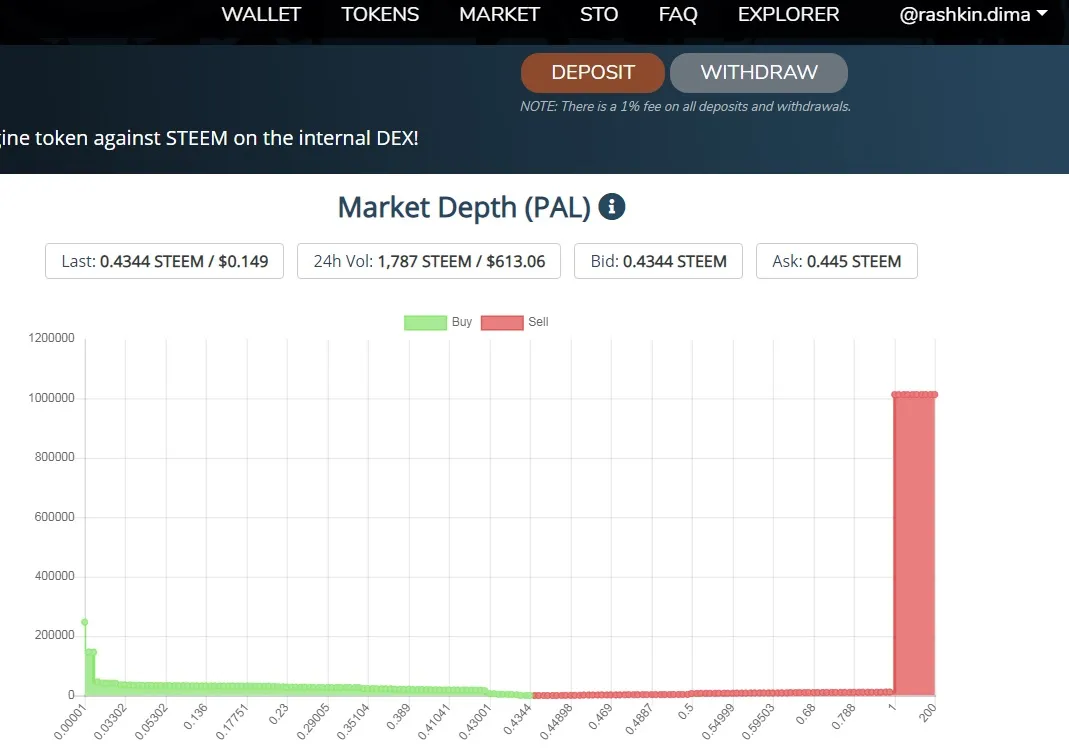Viewport: 1069px width, 755px height.
Task: Click the 24h Vol 1,787 STEEM box
Action: (x=429, y=261)
